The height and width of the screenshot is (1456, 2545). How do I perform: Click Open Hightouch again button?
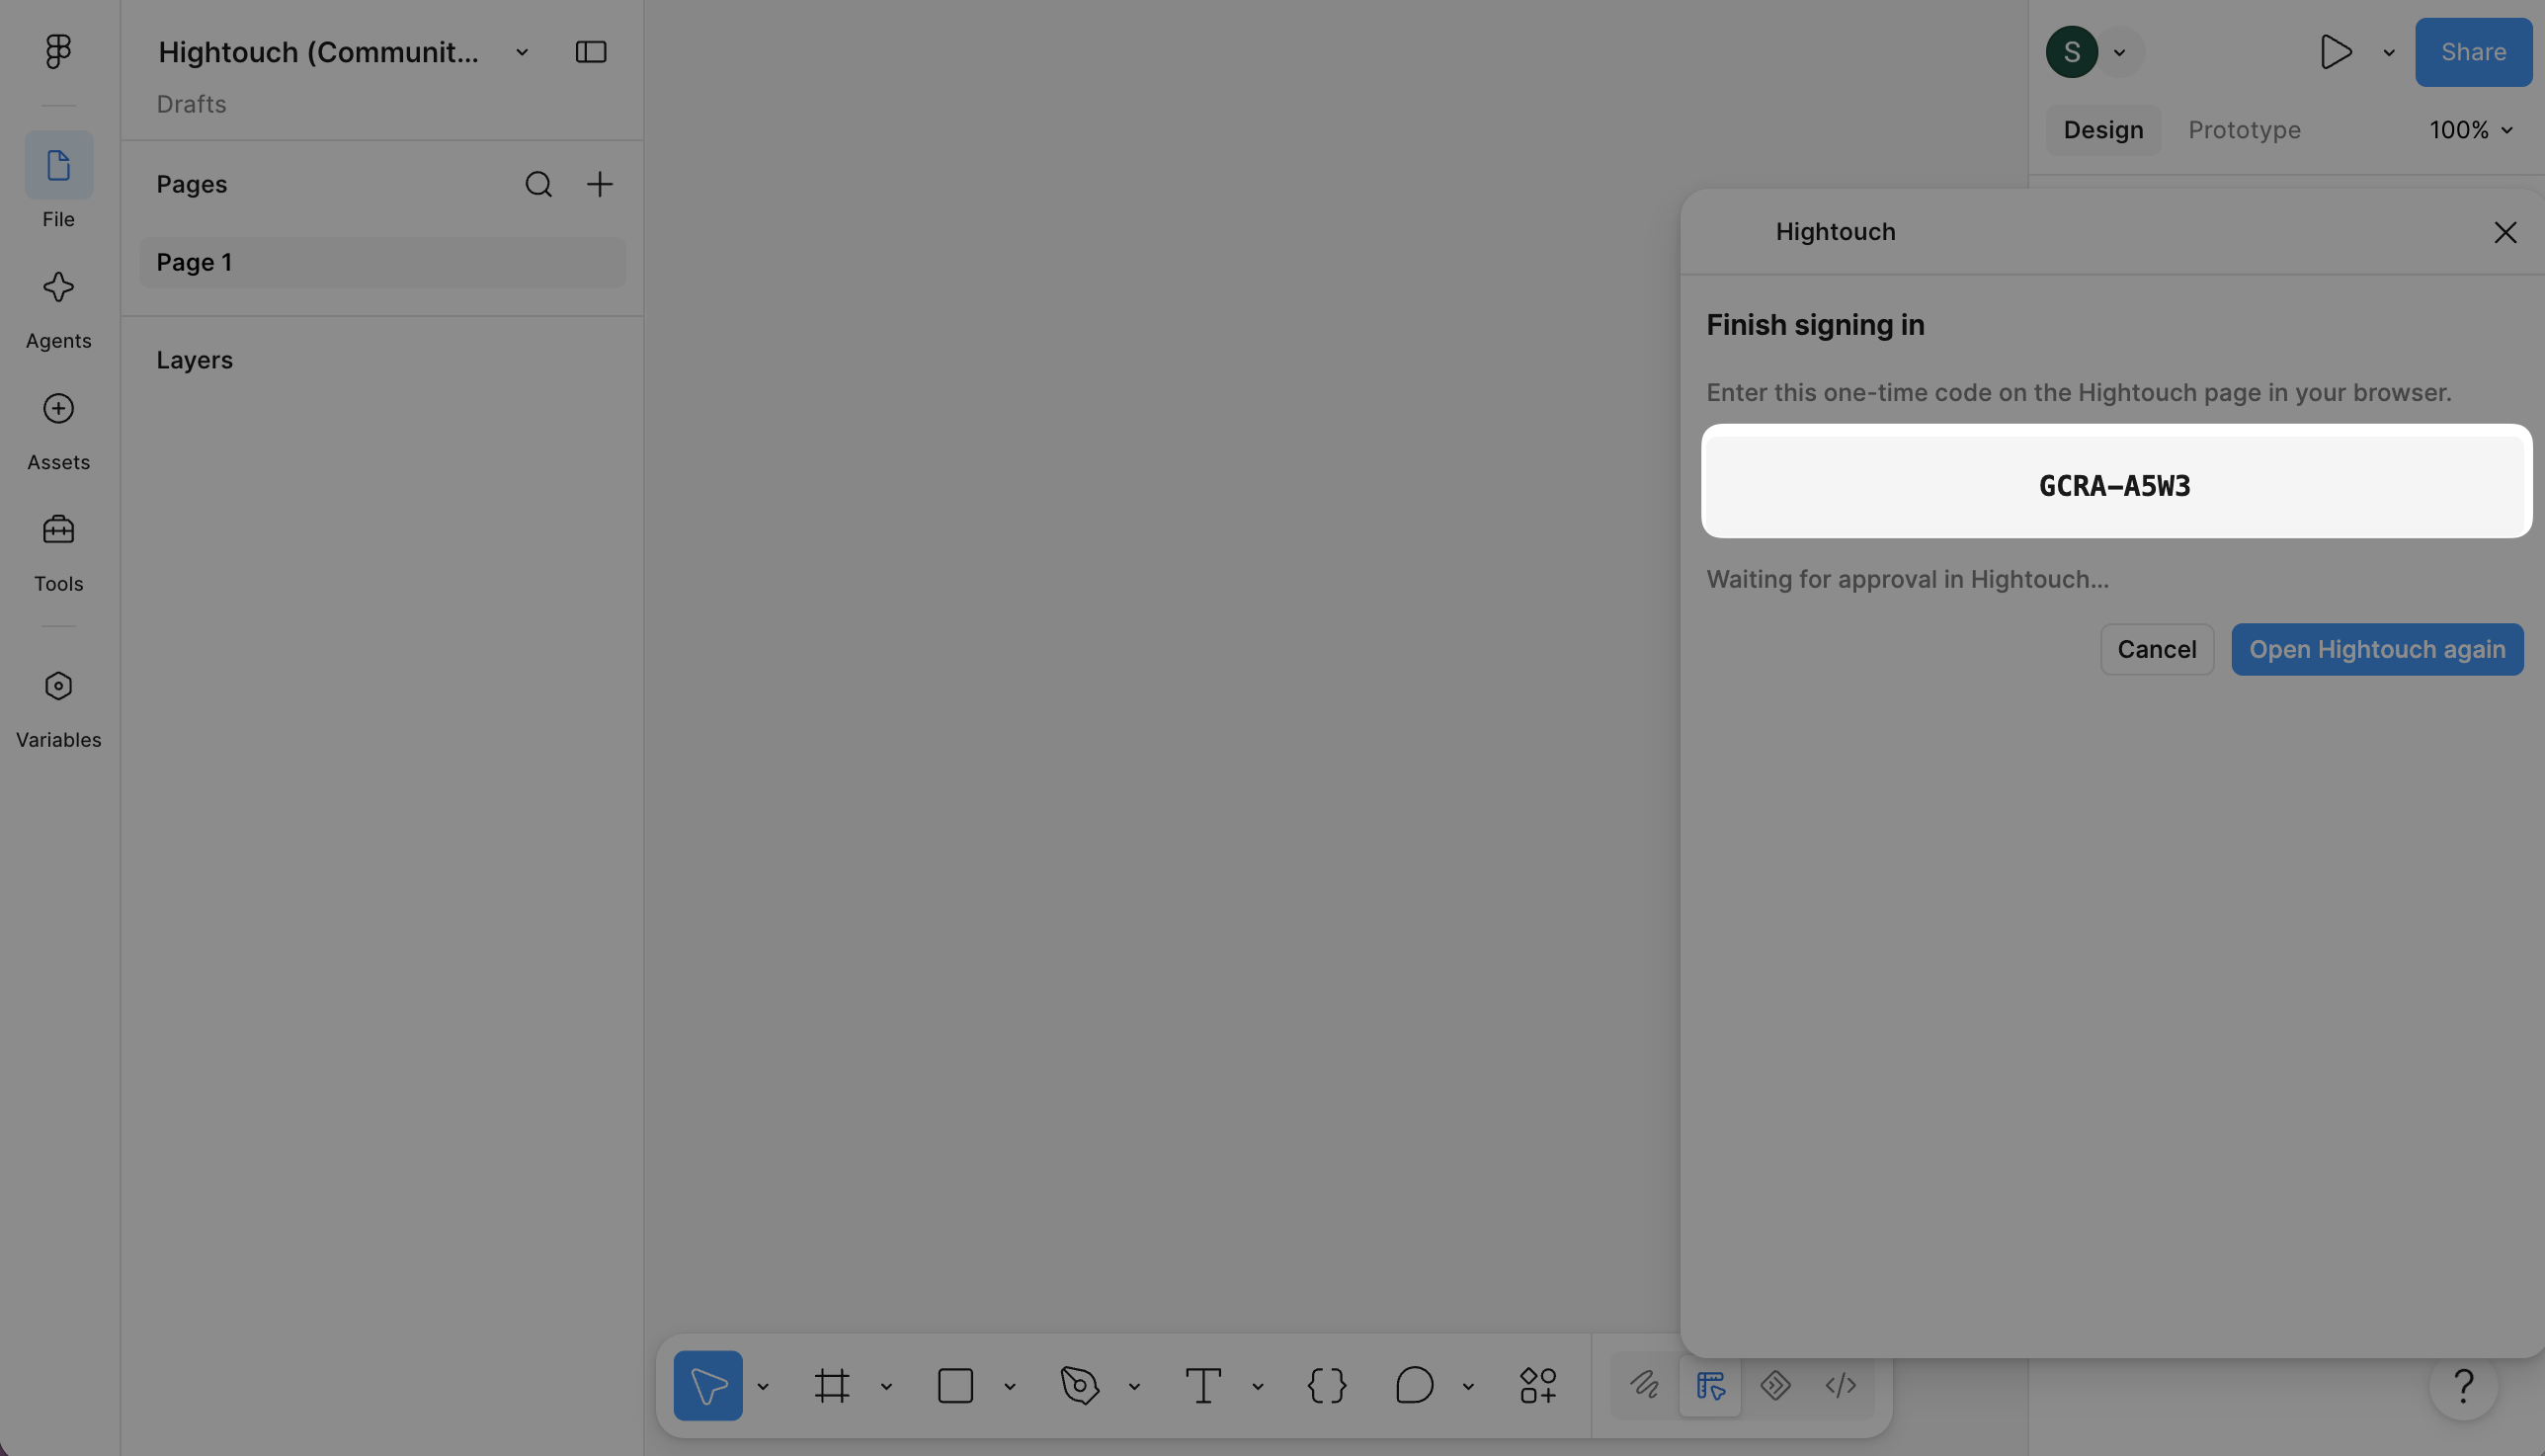(x=2377, y=650)
